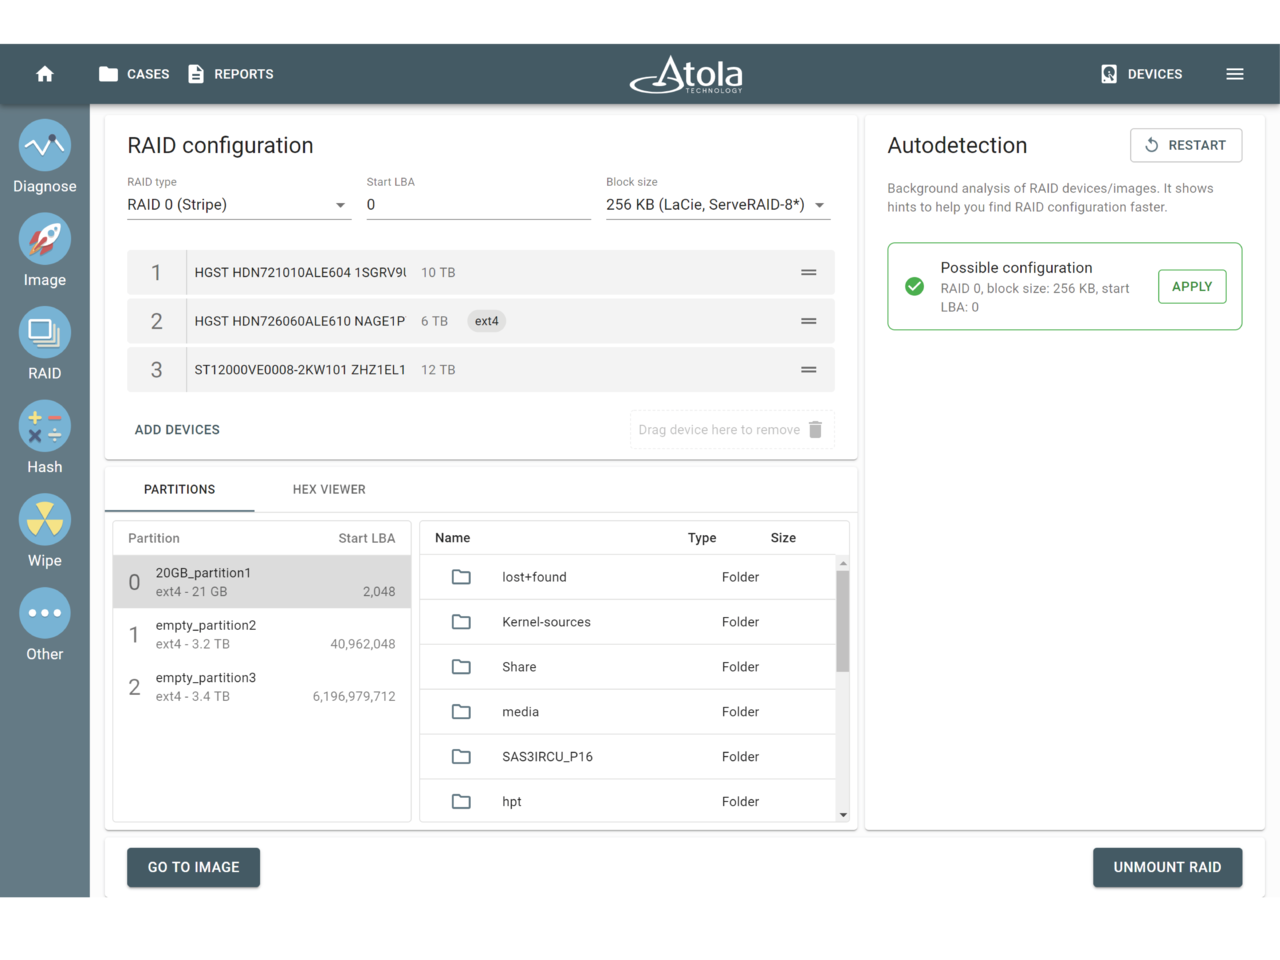Click the Start LBA value 40,962,048
Viewport: 1280px width, 960px height.
[363, 644]
